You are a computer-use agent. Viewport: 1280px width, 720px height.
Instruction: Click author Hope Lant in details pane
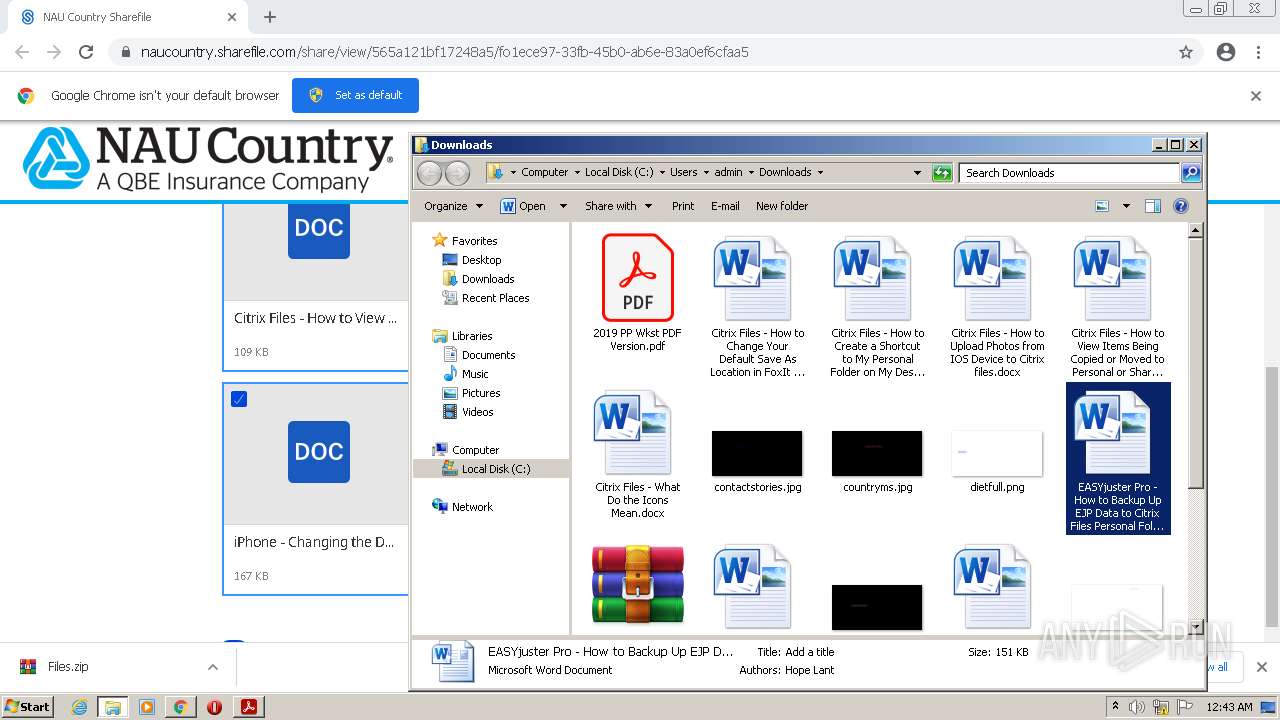pyautogui.click(x=809, y=670)
